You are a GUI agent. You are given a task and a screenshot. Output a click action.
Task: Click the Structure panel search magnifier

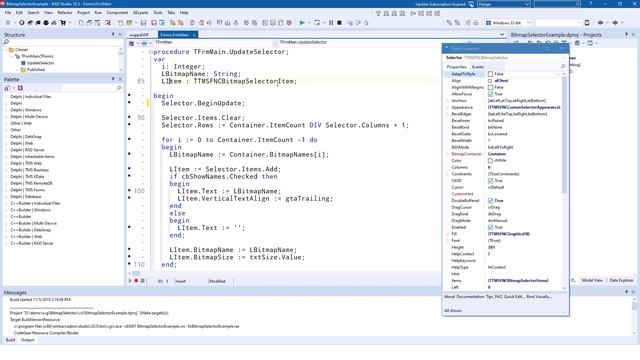6,42
